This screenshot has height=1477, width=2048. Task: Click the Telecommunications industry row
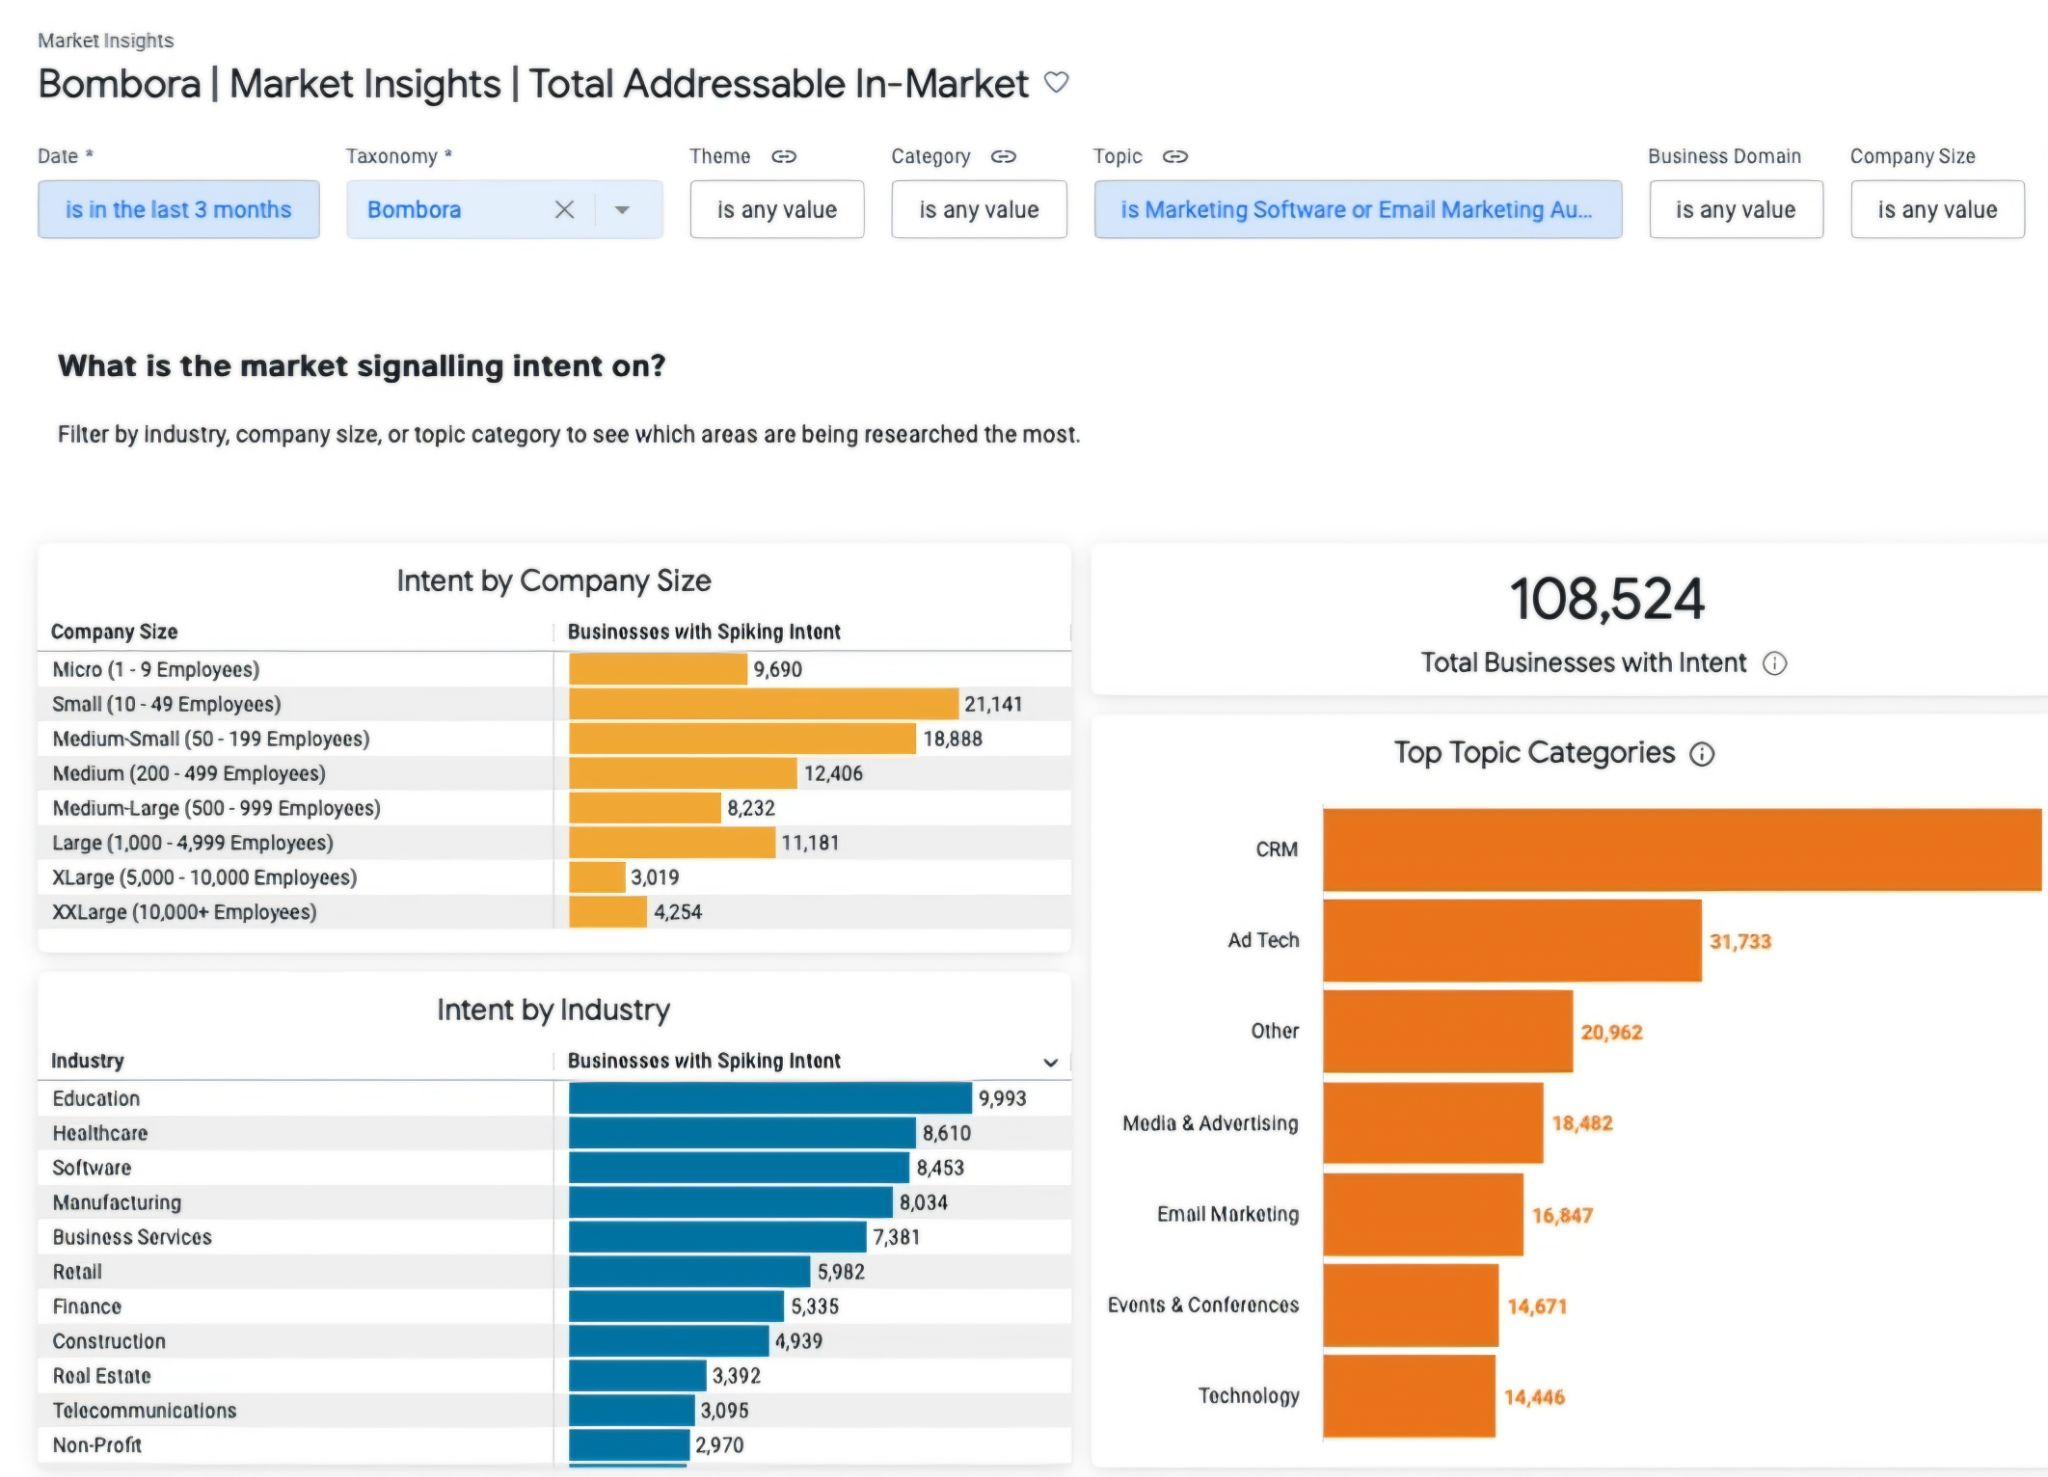click(554, 1410)
